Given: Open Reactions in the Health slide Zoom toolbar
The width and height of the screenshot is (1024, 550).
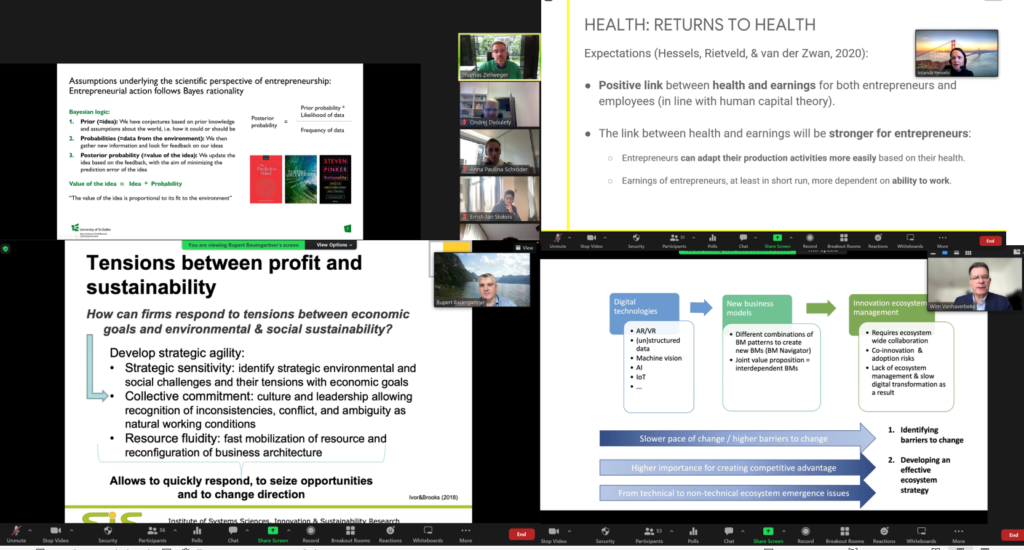Looking at the screenshot, I should (x=878, y=241).
